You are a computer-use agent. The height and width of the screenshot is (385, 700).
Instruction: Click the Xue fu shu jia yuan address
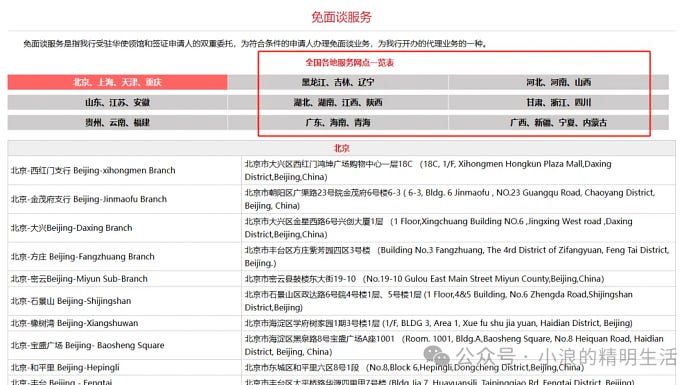point(458,323)
